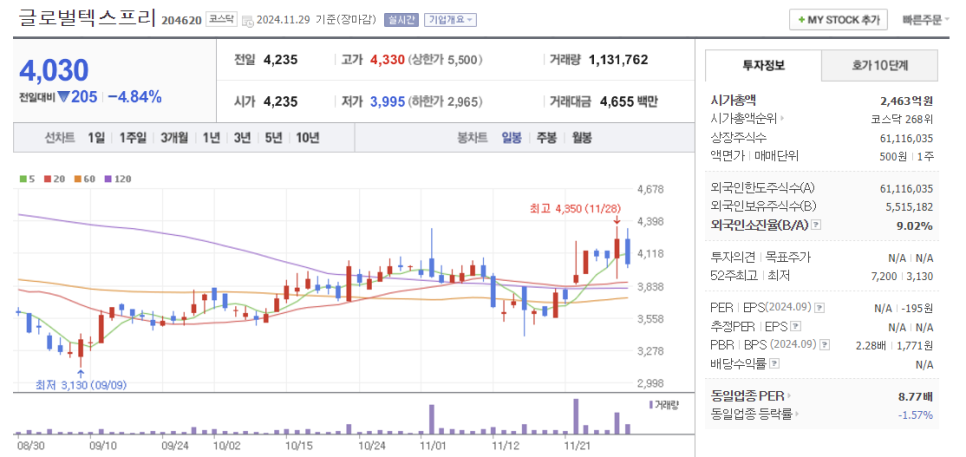
Task: Click the blue down-triangle next to 205
Action: (62, 97)
